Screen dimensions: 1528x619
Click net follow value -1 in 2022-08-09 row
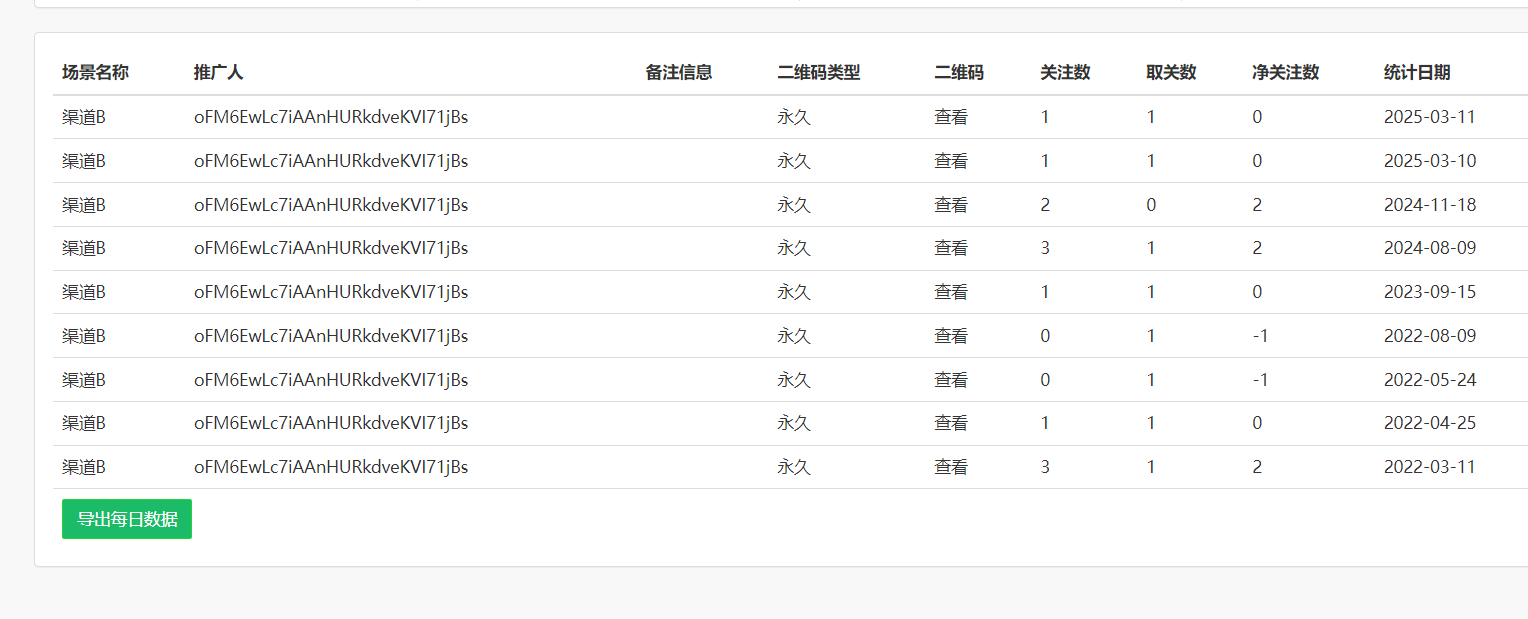tap(1261, 336)
